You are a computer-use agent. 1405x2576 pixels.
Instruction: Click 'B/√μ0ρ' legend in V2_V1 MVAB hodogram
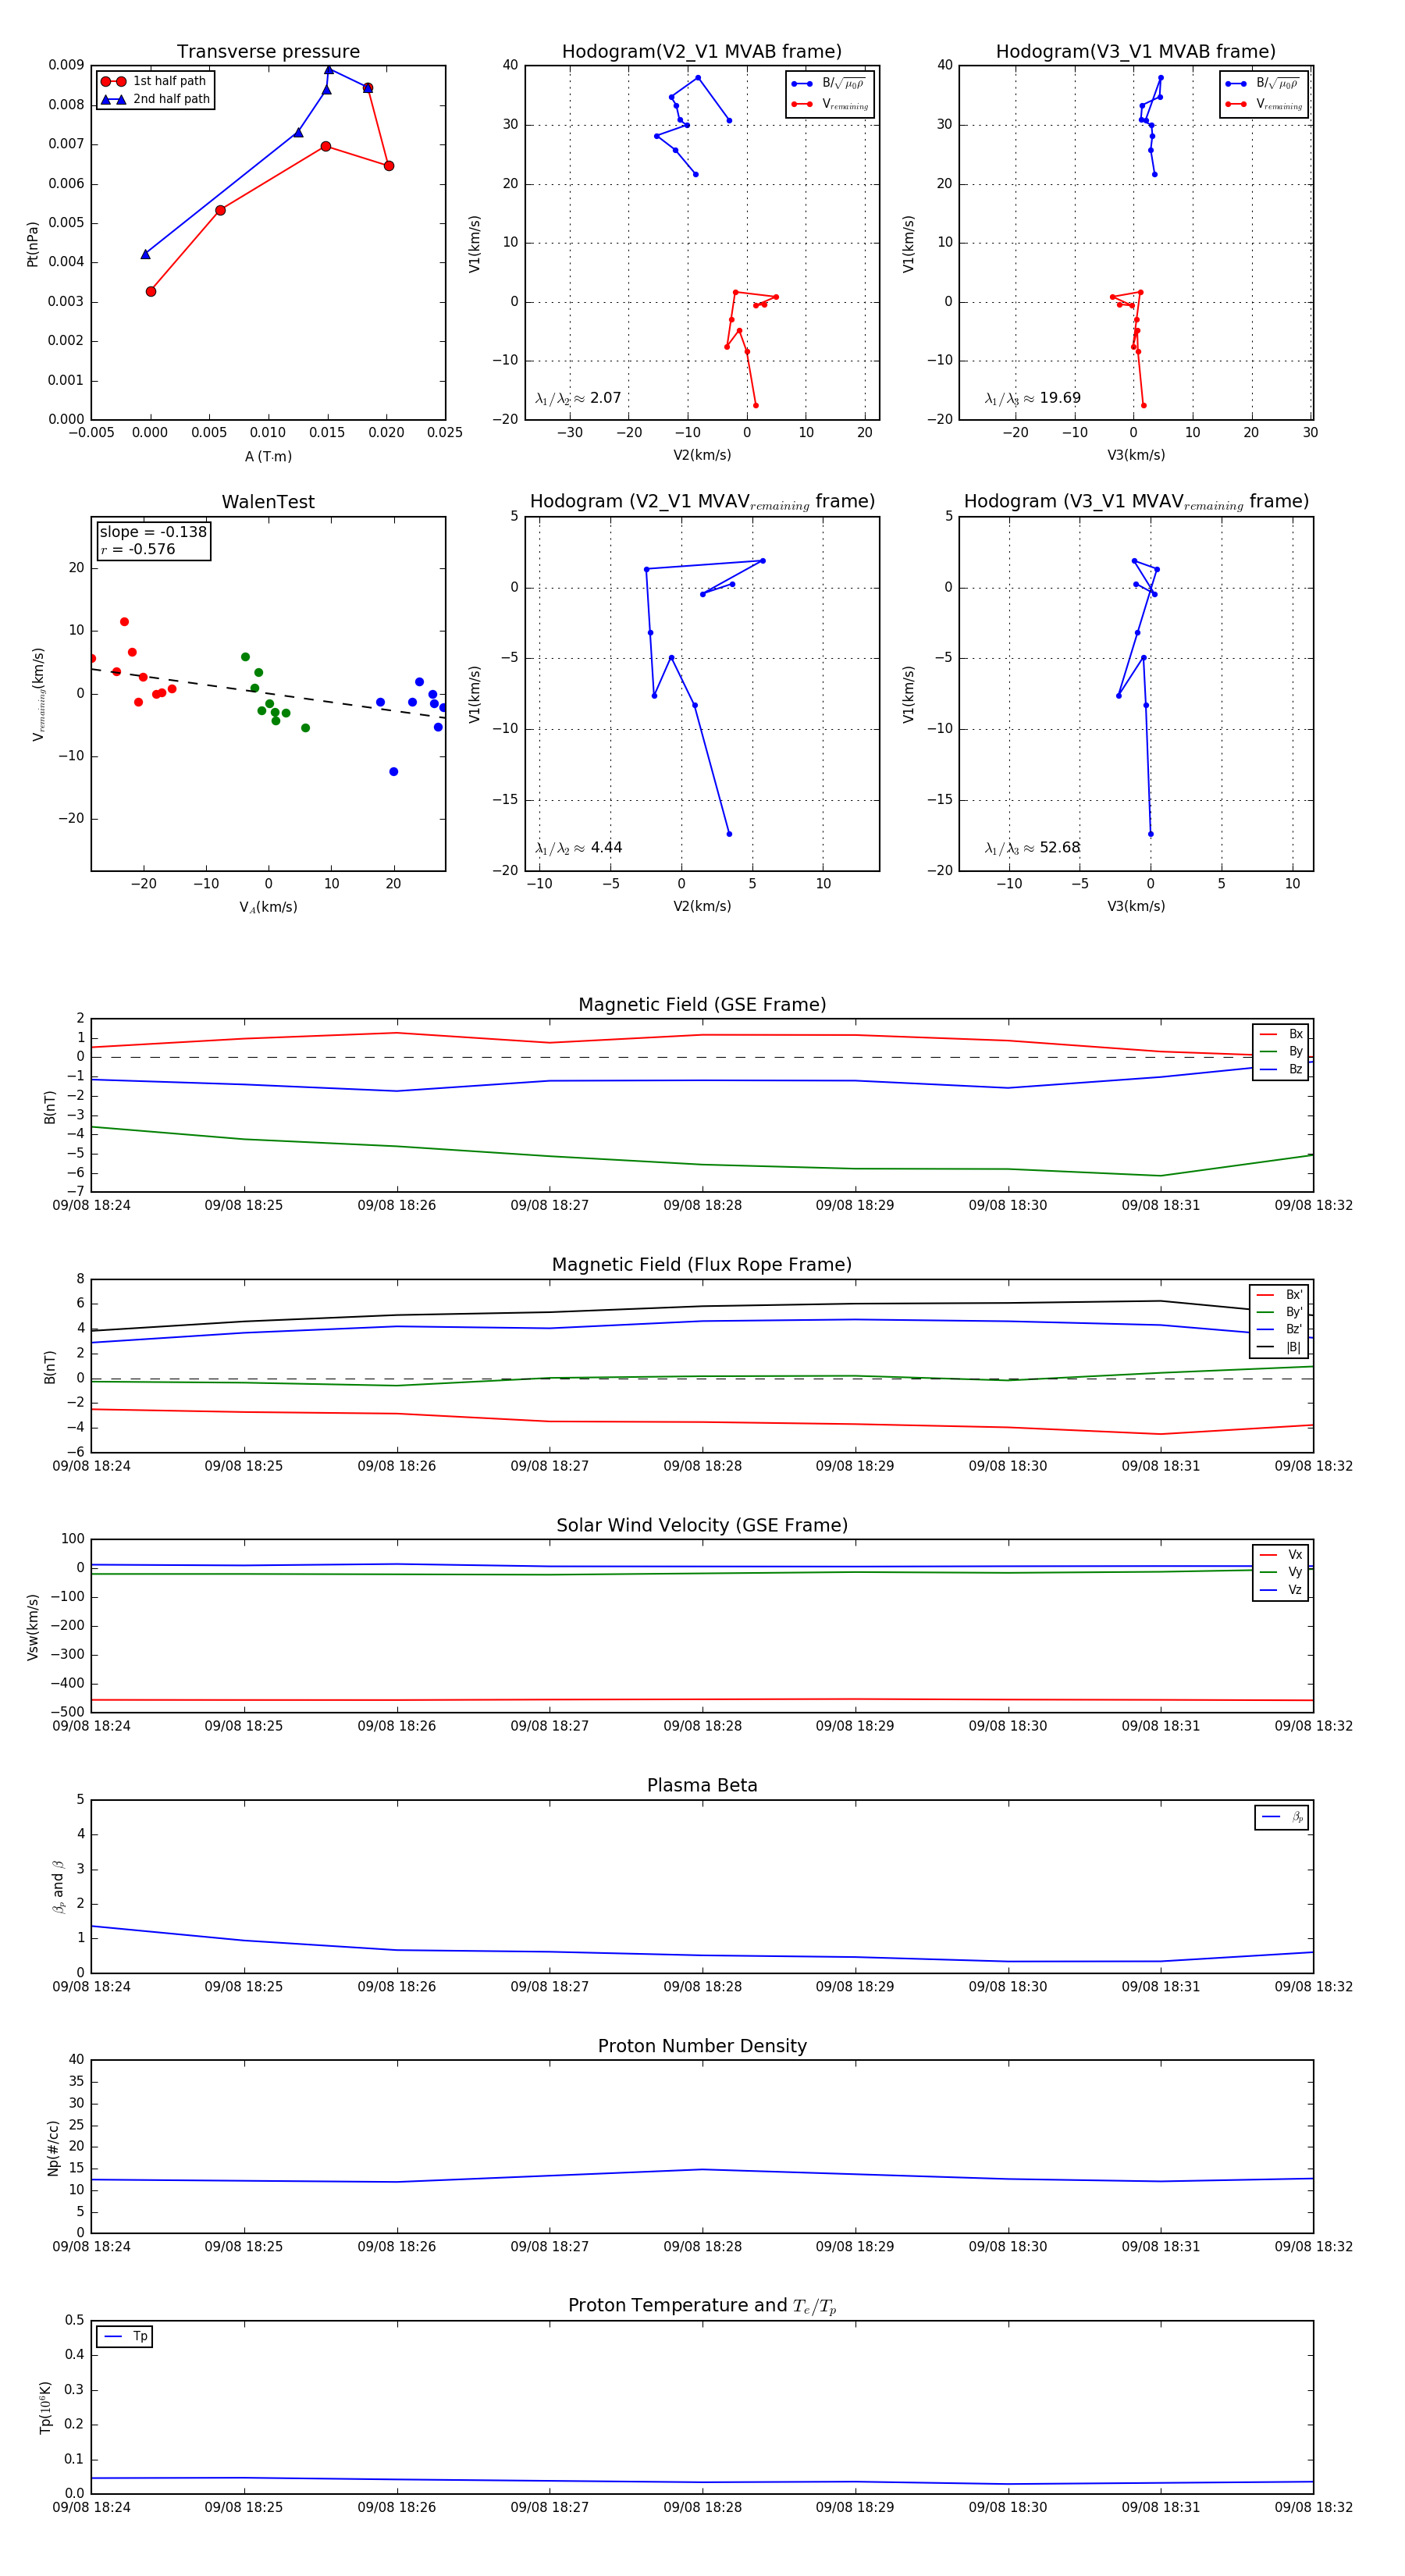coord(829,84)
